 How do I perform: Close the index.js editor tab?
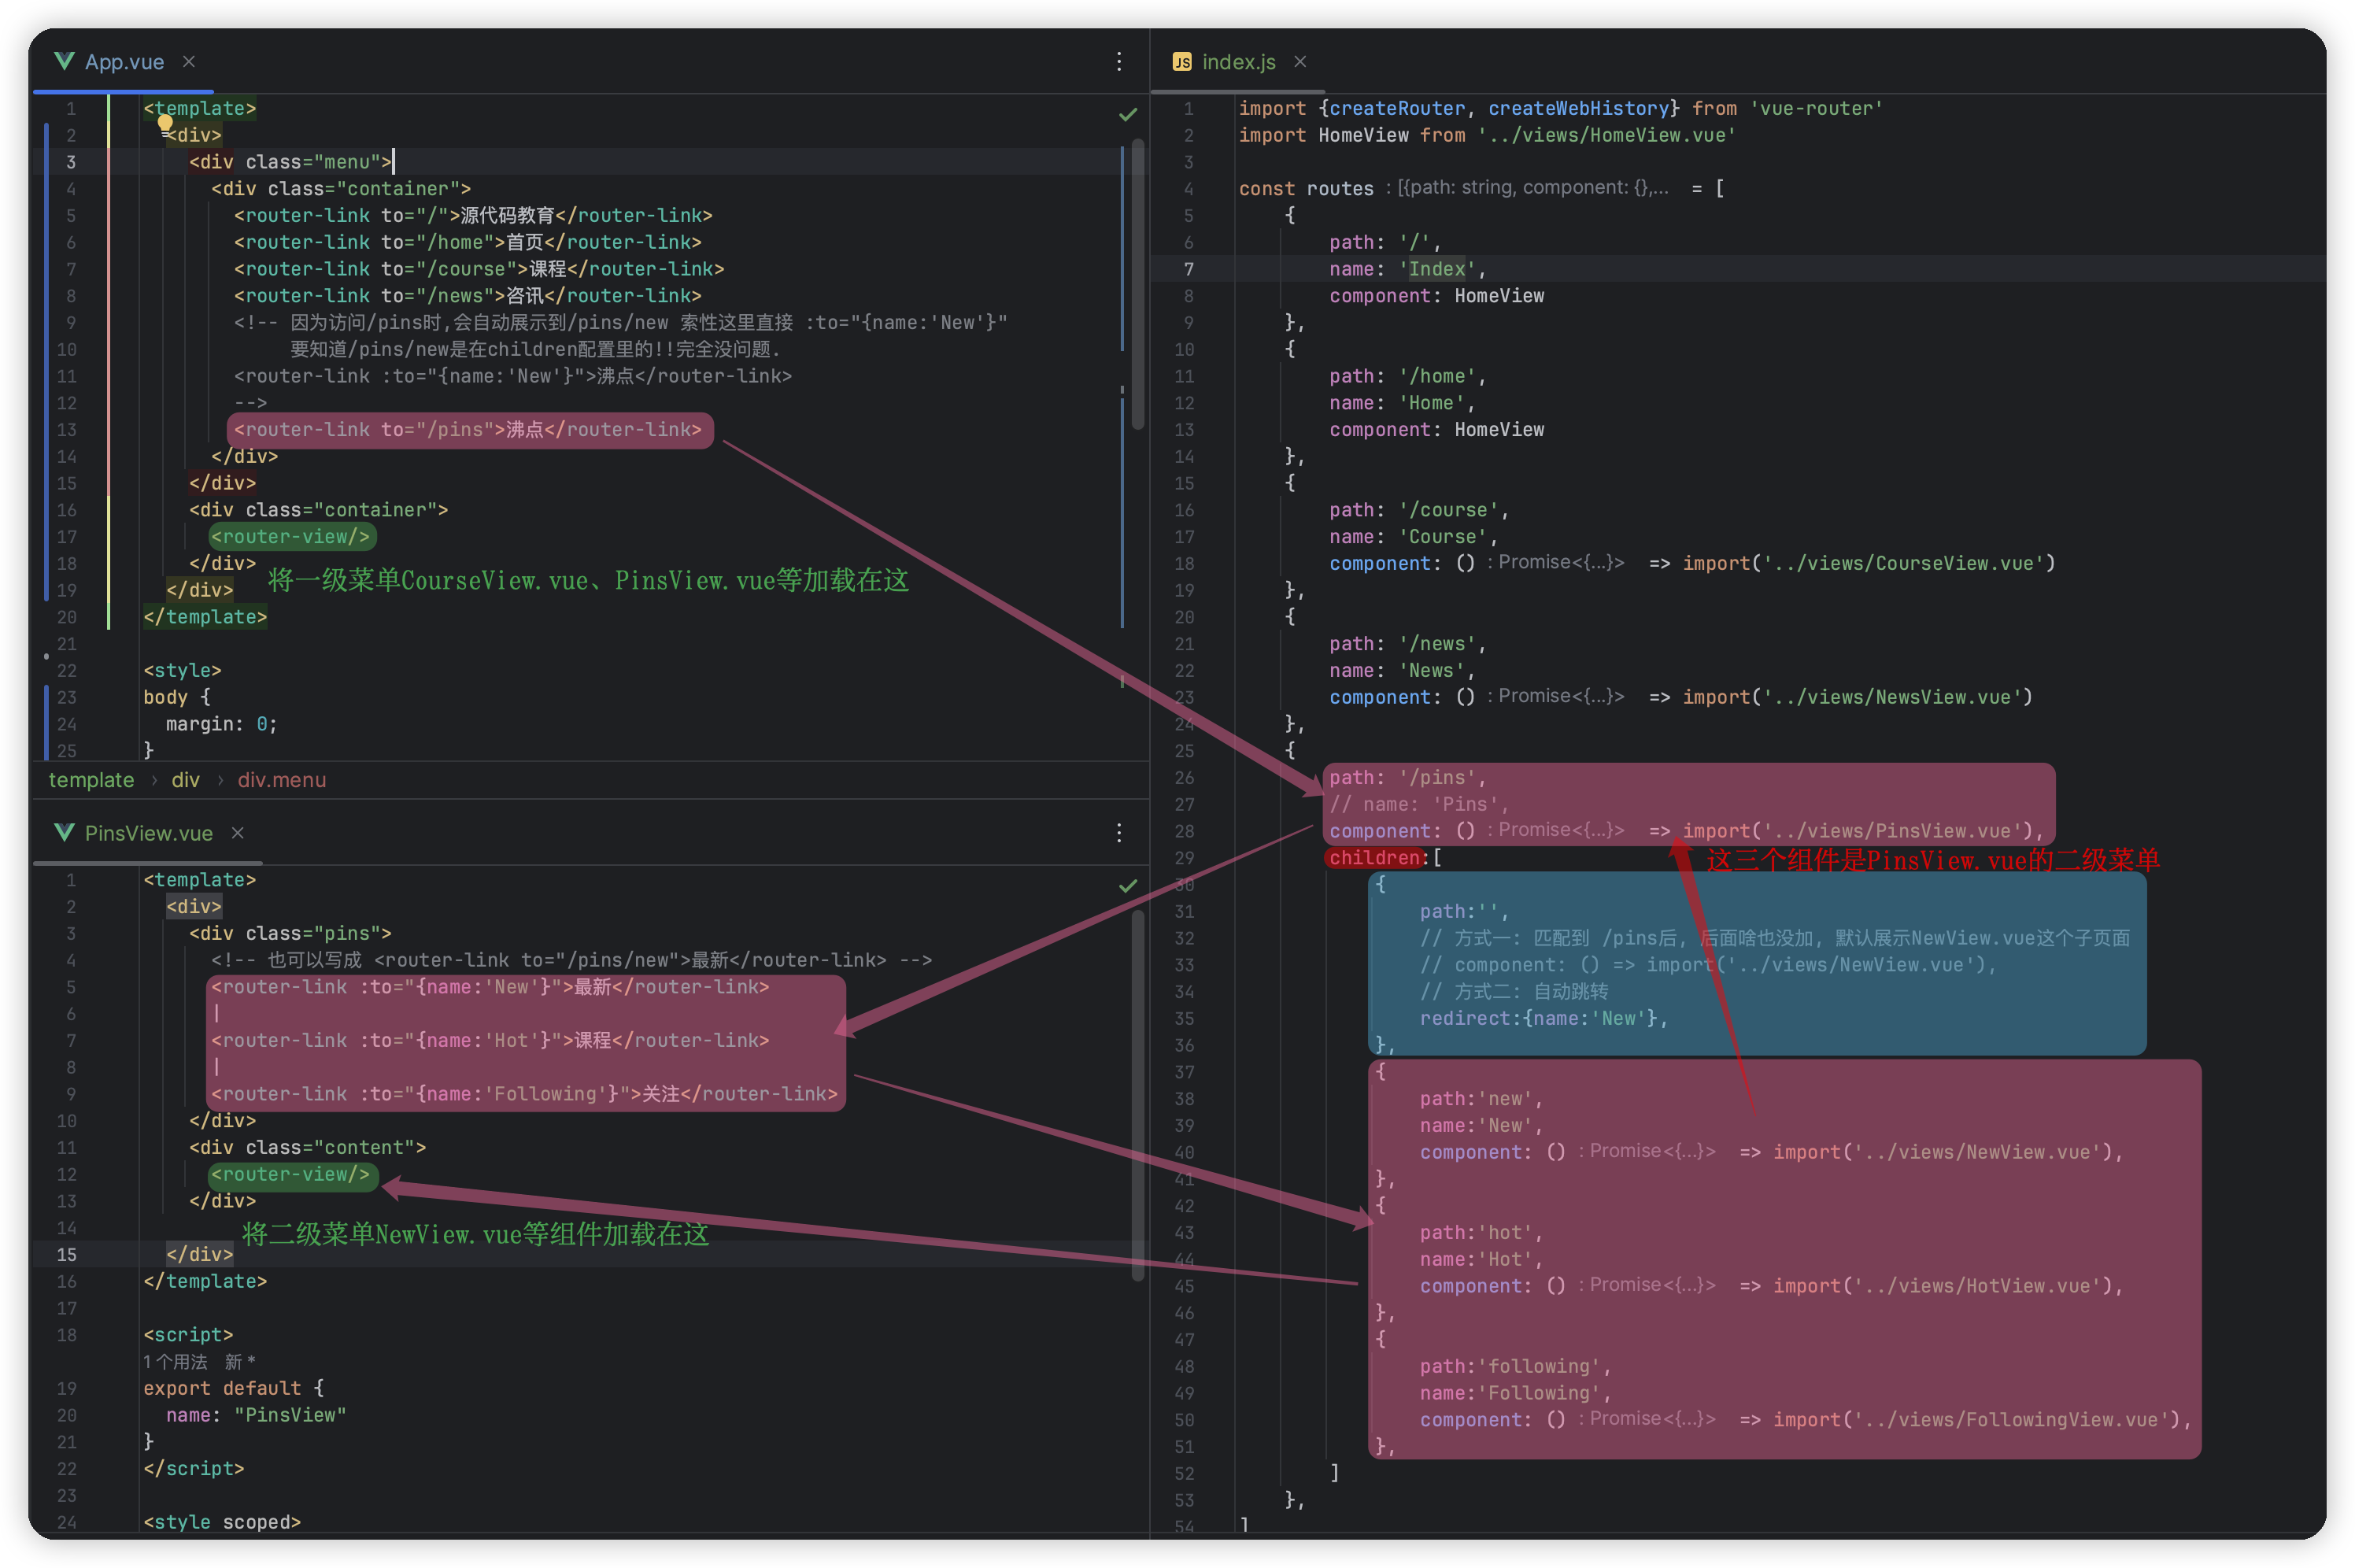(1300, 62)
